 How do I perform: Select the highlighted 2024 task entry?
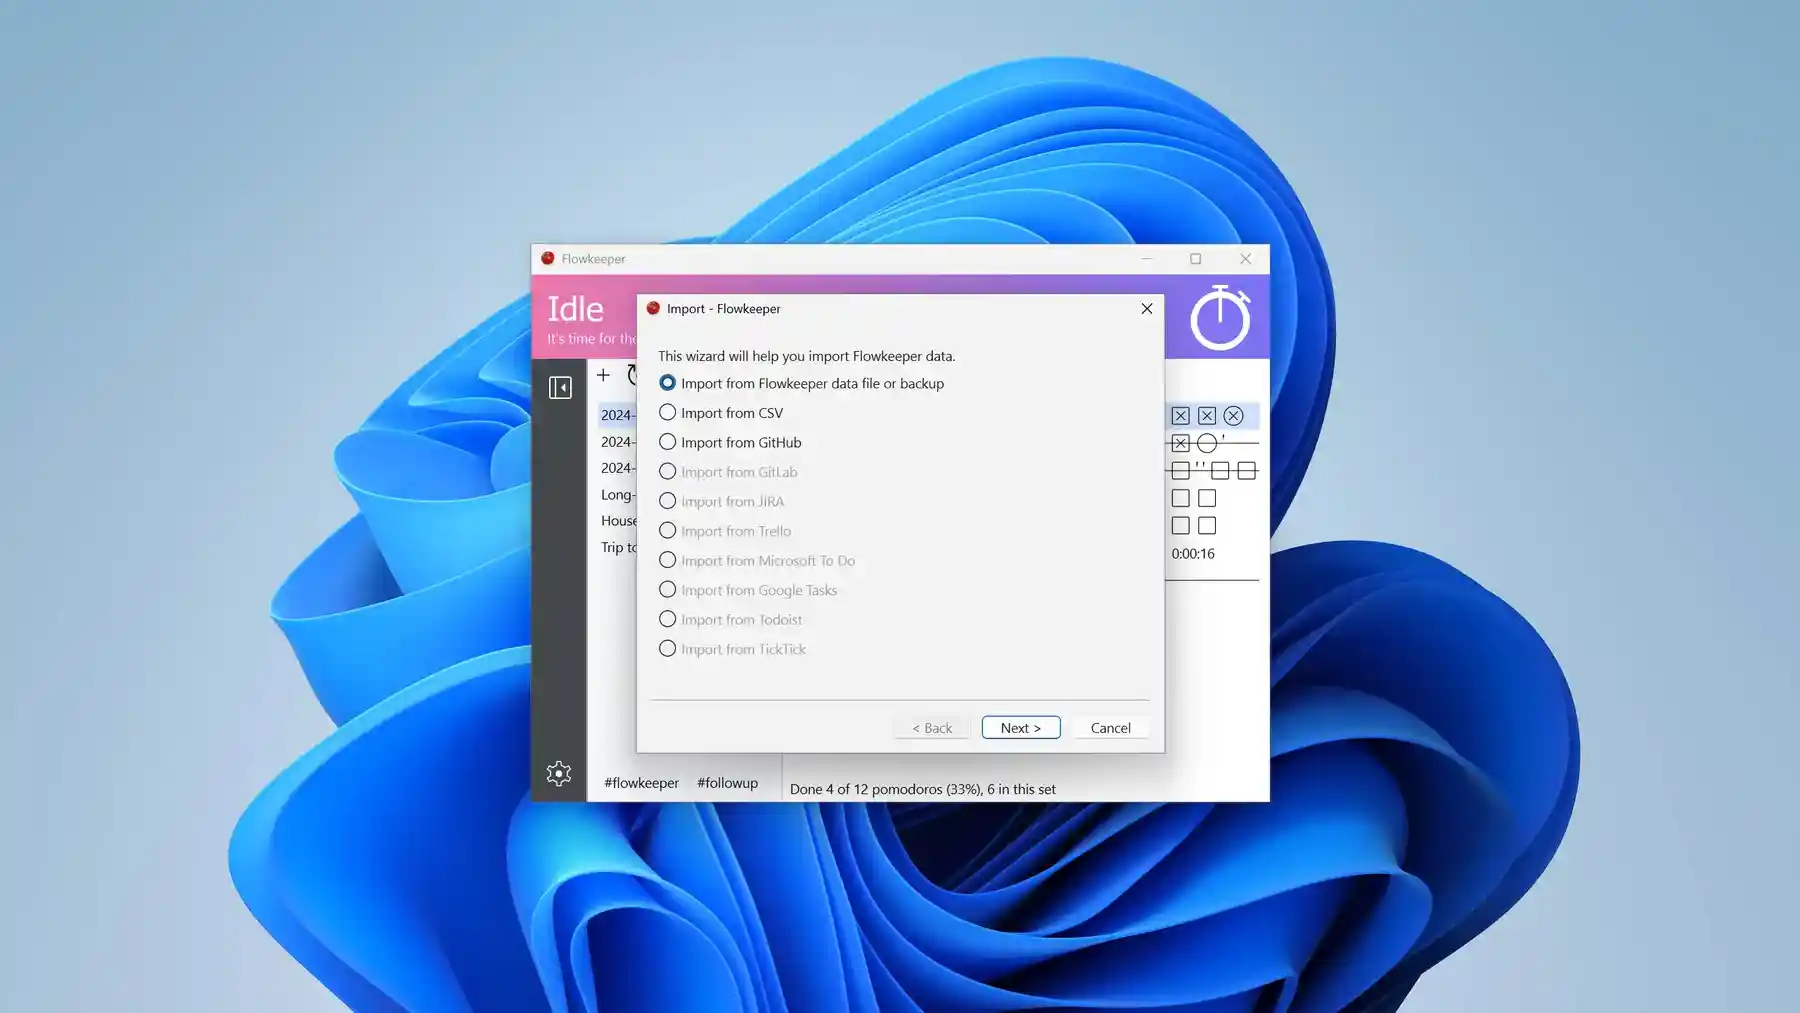(617, 414)
